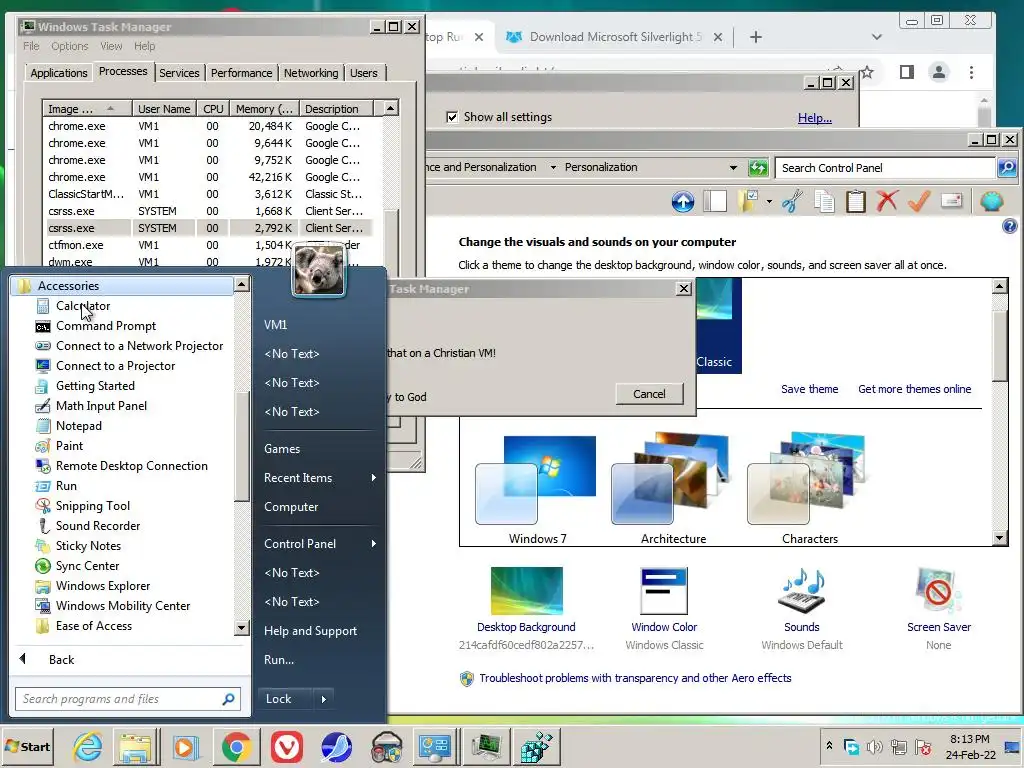
Task: Open Snipping Tool in the Accessories list
Action: pyautogui.click(x=93, y=506)
